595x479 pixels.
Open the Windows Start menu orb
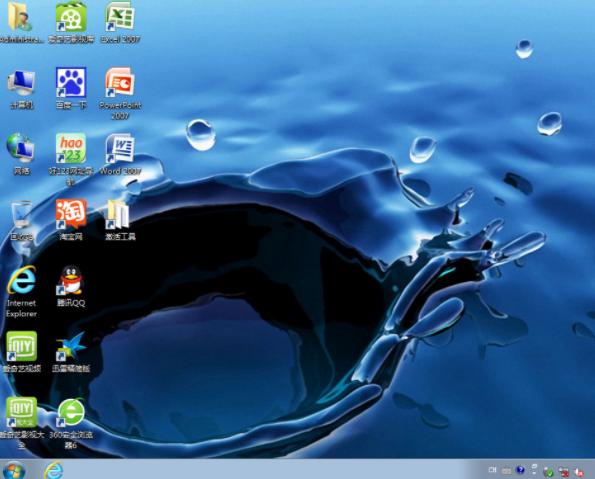coord(14,470)
